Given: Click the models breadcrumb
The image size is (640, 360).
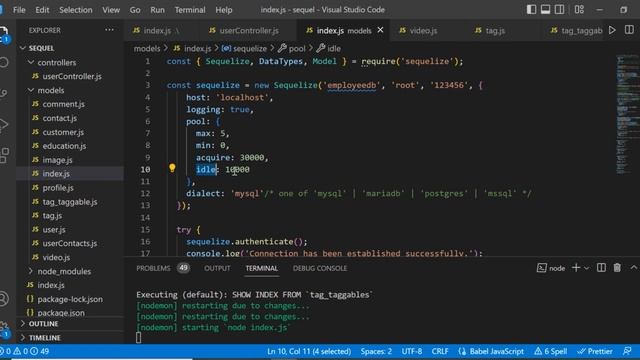Looking at the screenshot, I should coord(147,49).
